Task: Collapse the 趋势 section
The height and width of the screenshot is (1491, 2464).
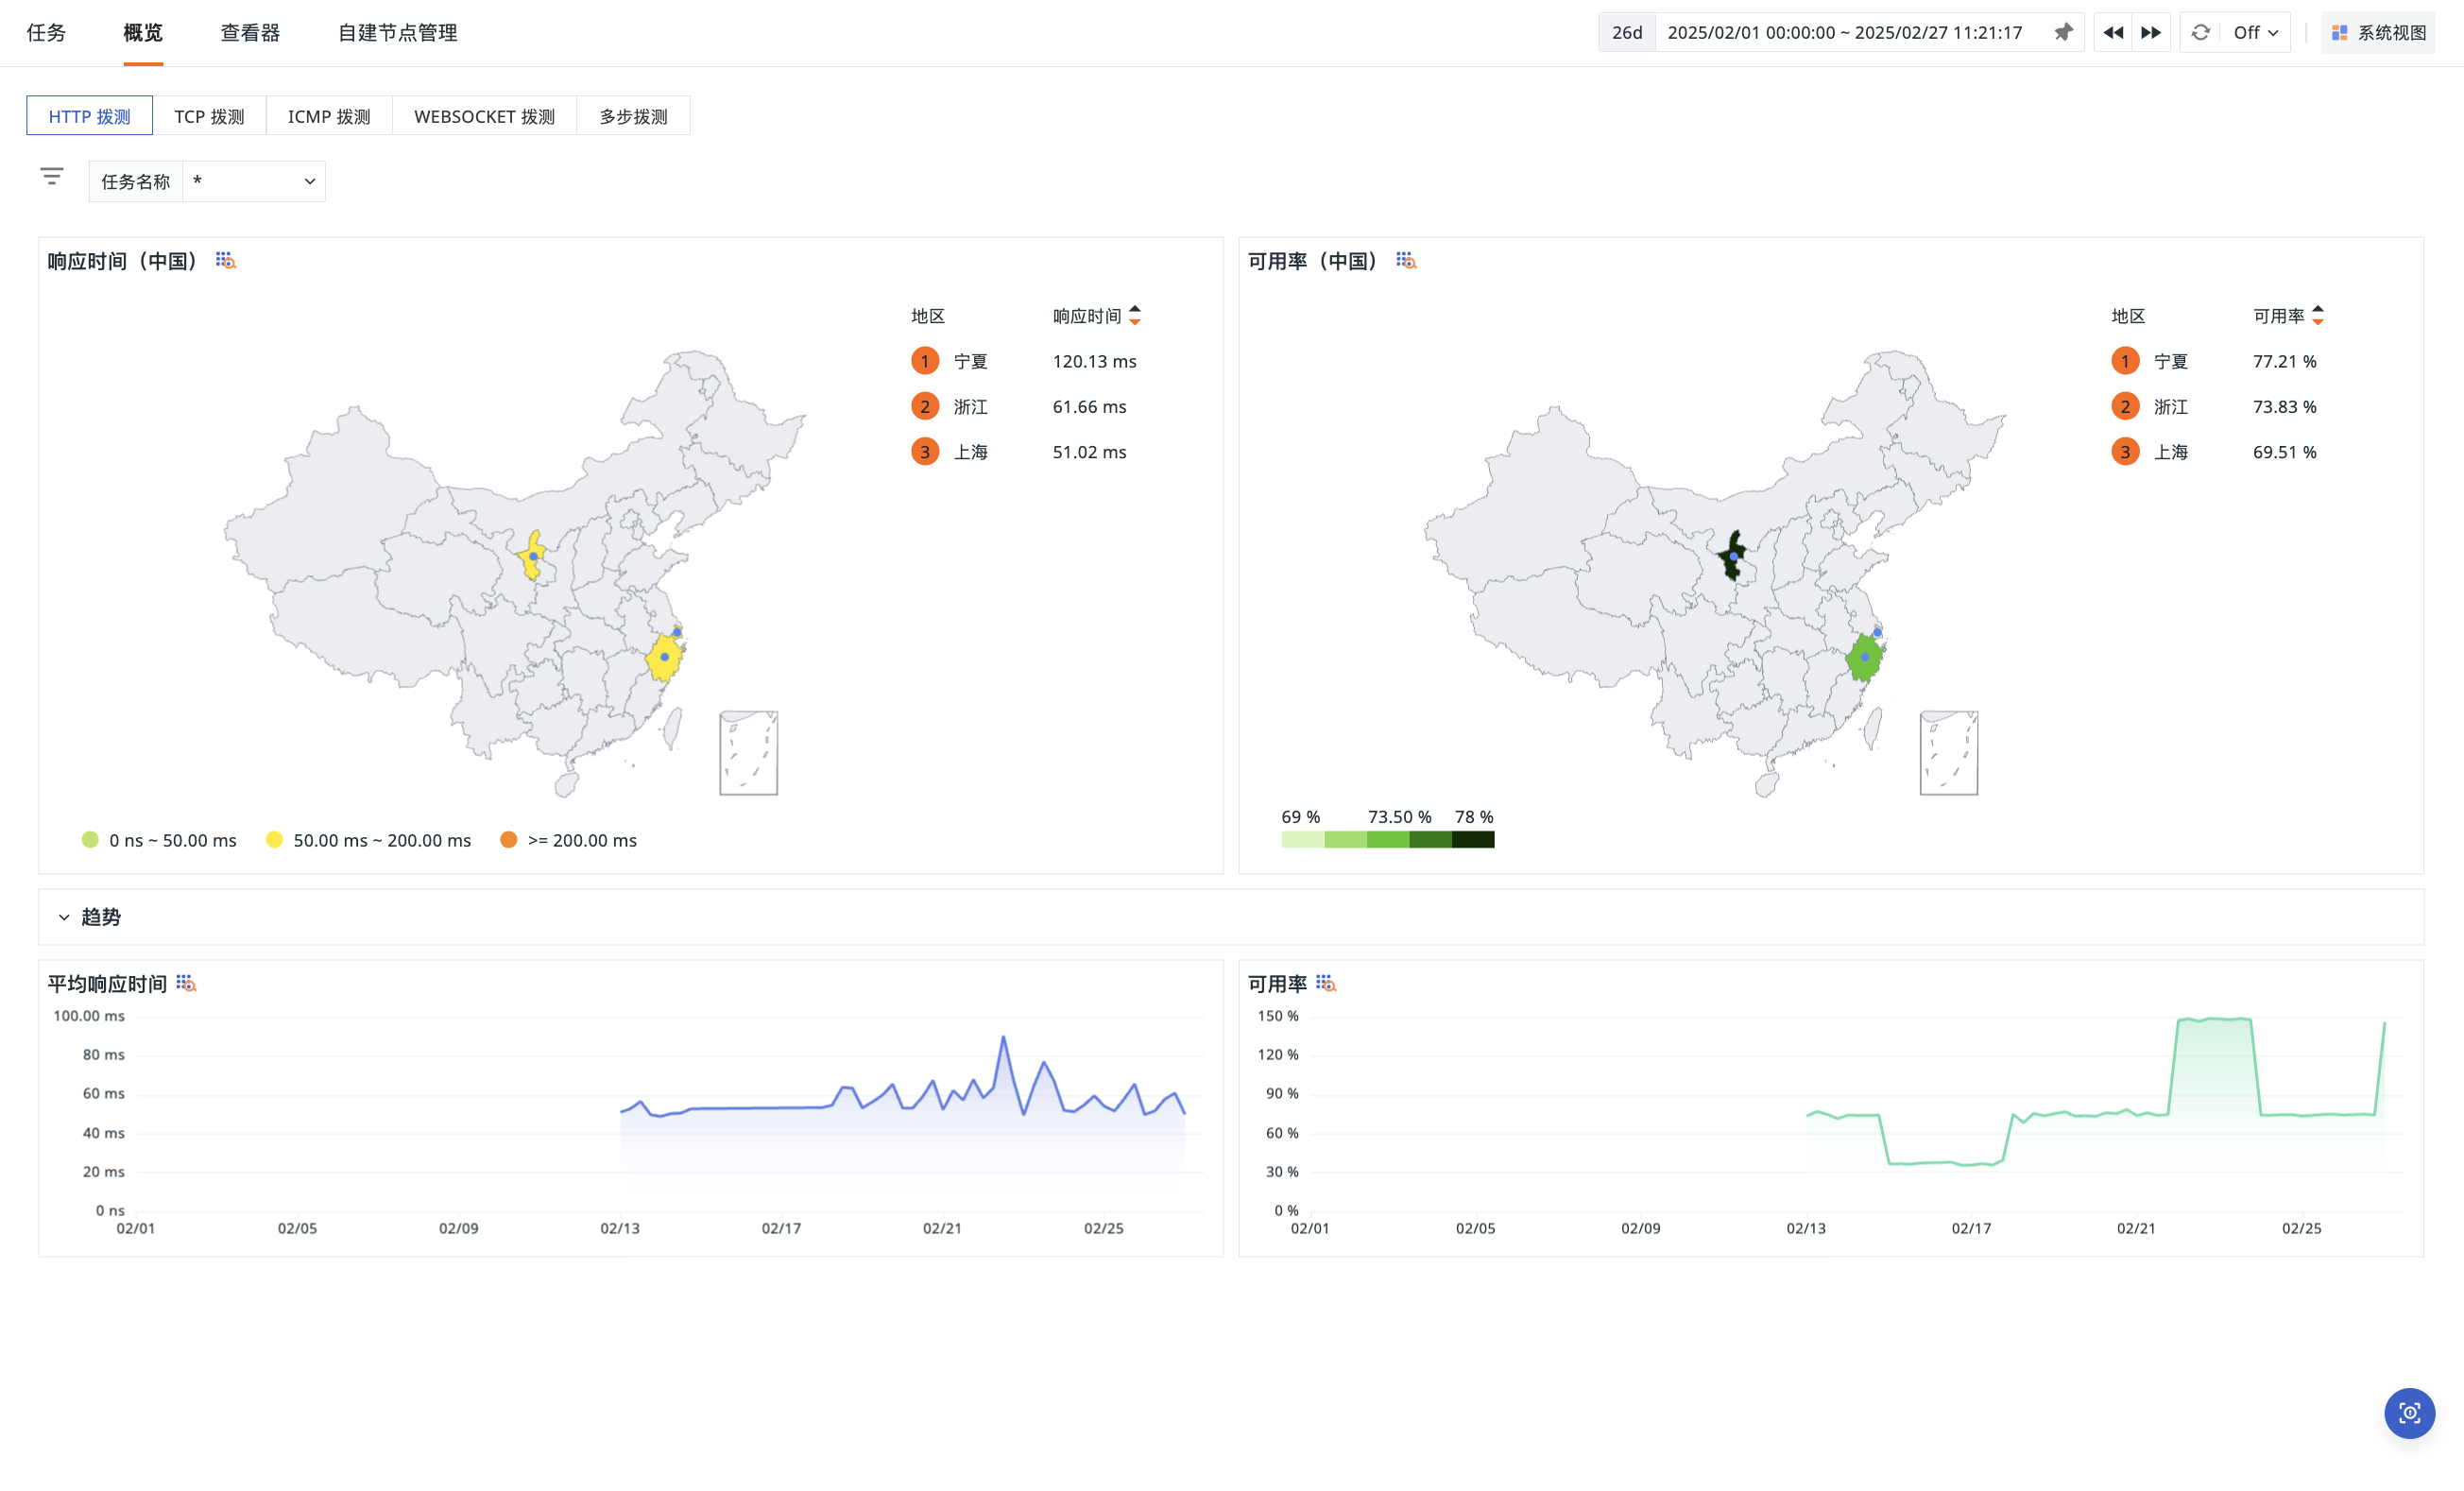Action: click(x=64, y=917)
